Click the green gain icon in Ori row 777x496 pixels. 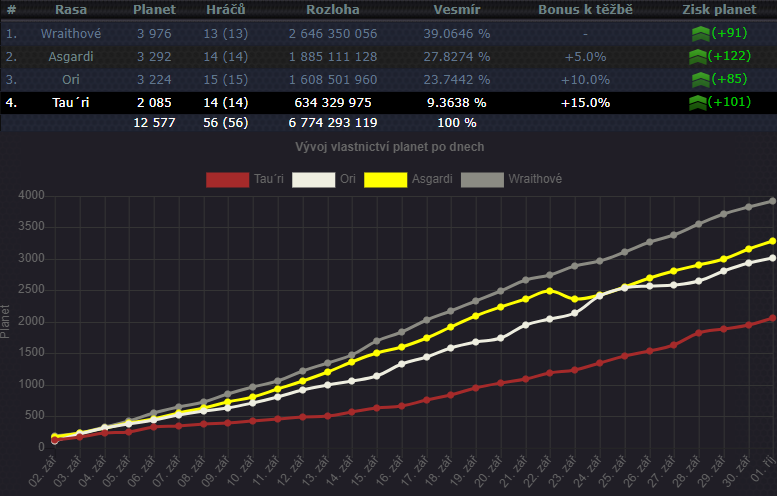click(x=699, y=79)
